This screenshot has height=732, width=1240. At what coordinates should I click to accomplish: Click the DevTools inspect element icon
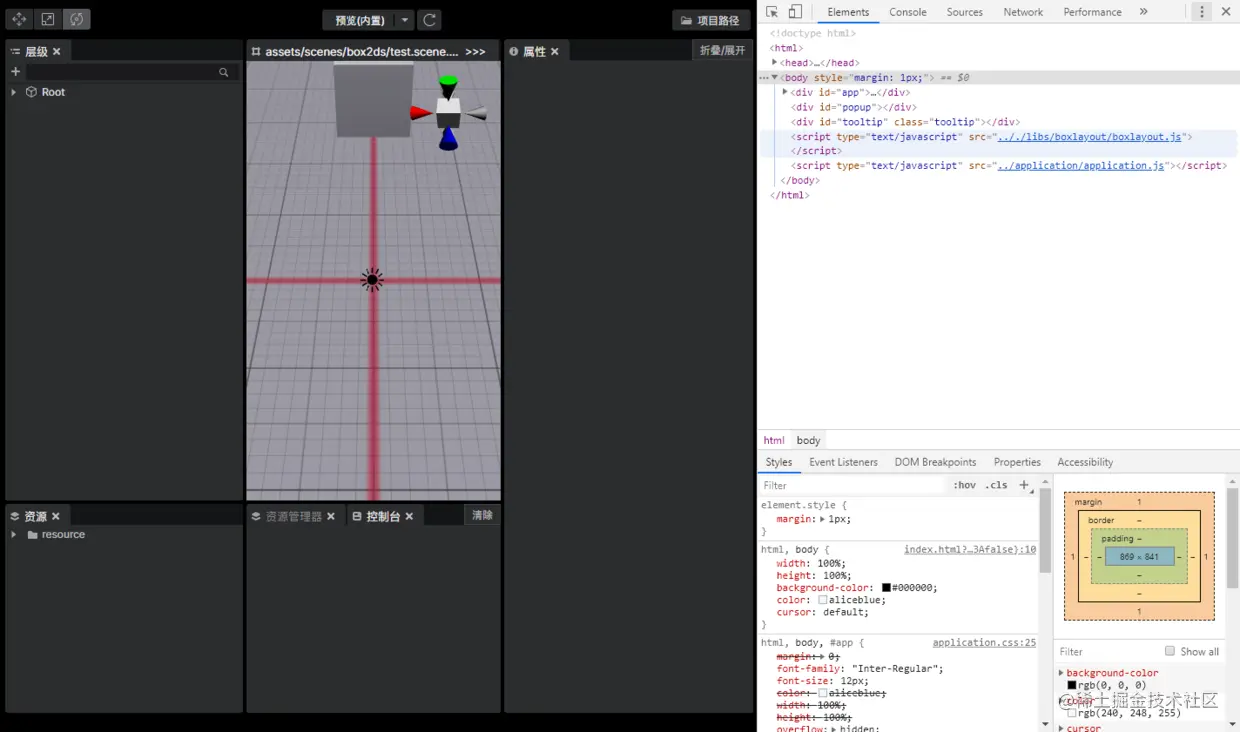point(772,12)
